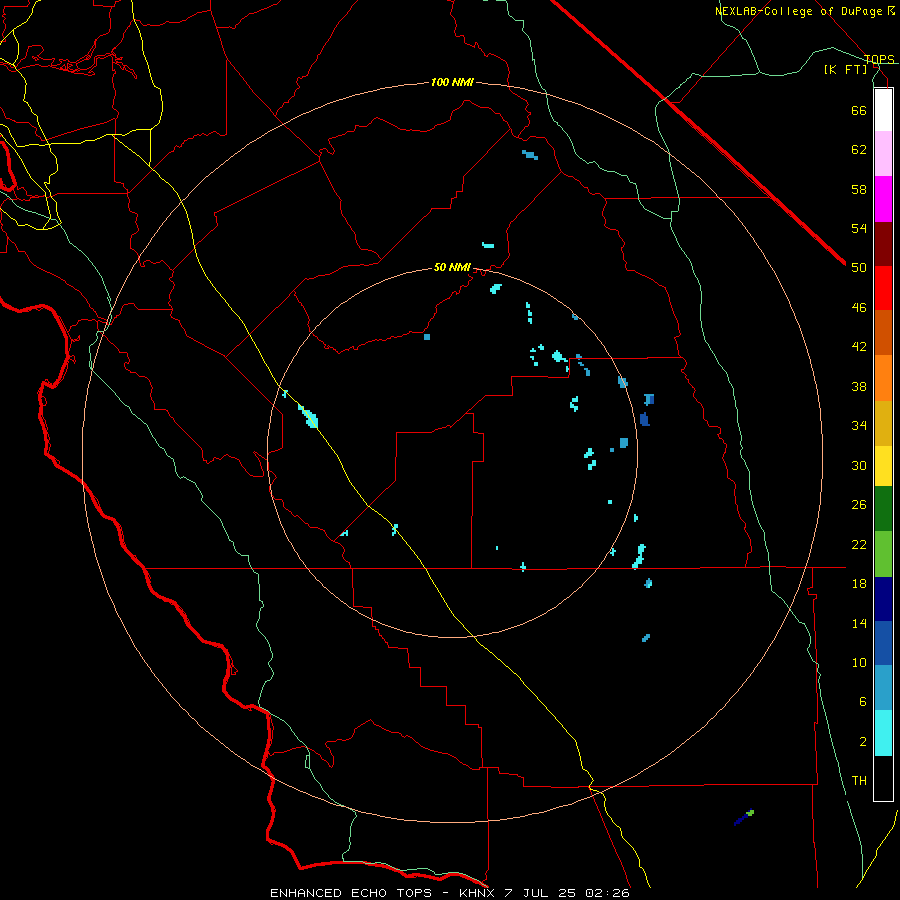
Task: Select the "26" legend value
Action: click(x=859, y=505)
